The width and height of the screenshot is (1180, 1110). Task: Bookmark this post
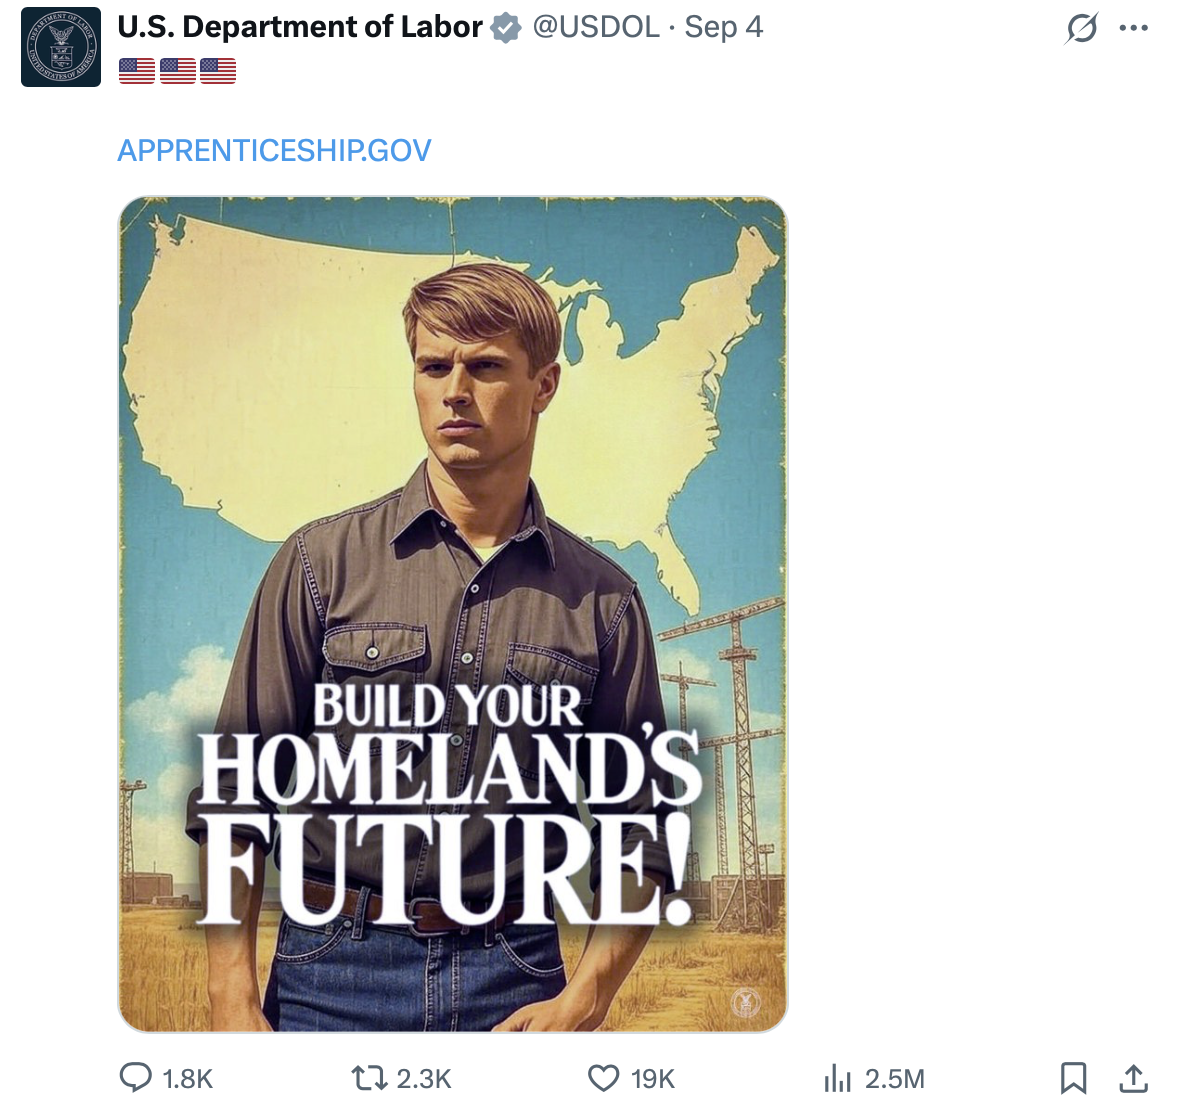click(1073, 1078)
